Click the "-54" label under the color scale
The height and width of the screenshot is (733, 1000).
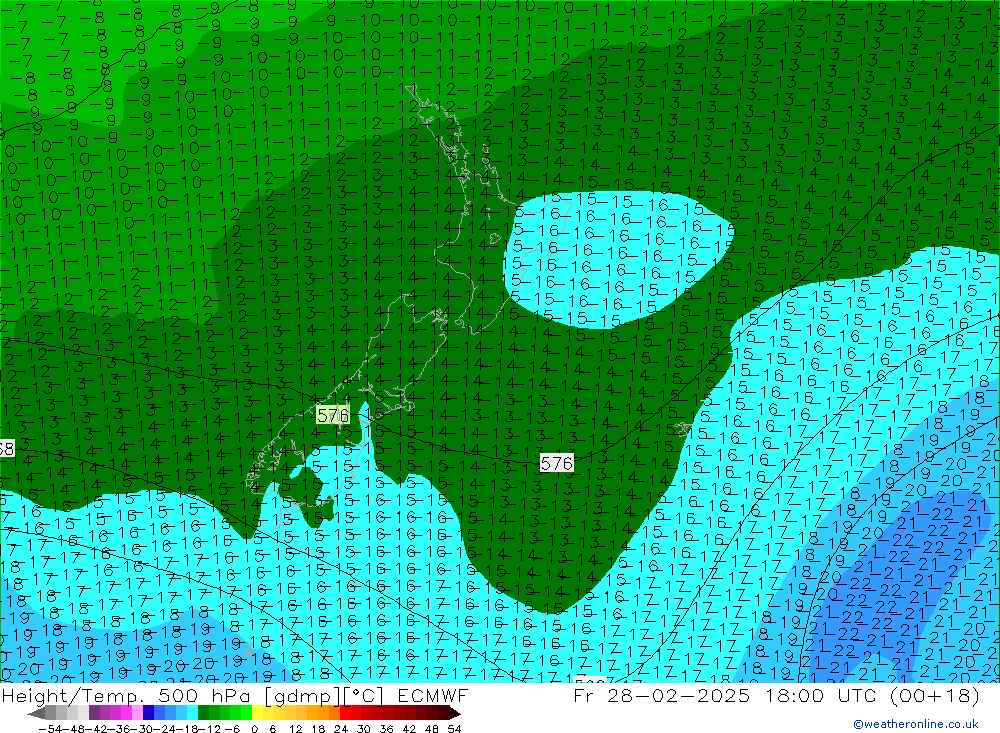pyautogui.click(x=50, y=729)
